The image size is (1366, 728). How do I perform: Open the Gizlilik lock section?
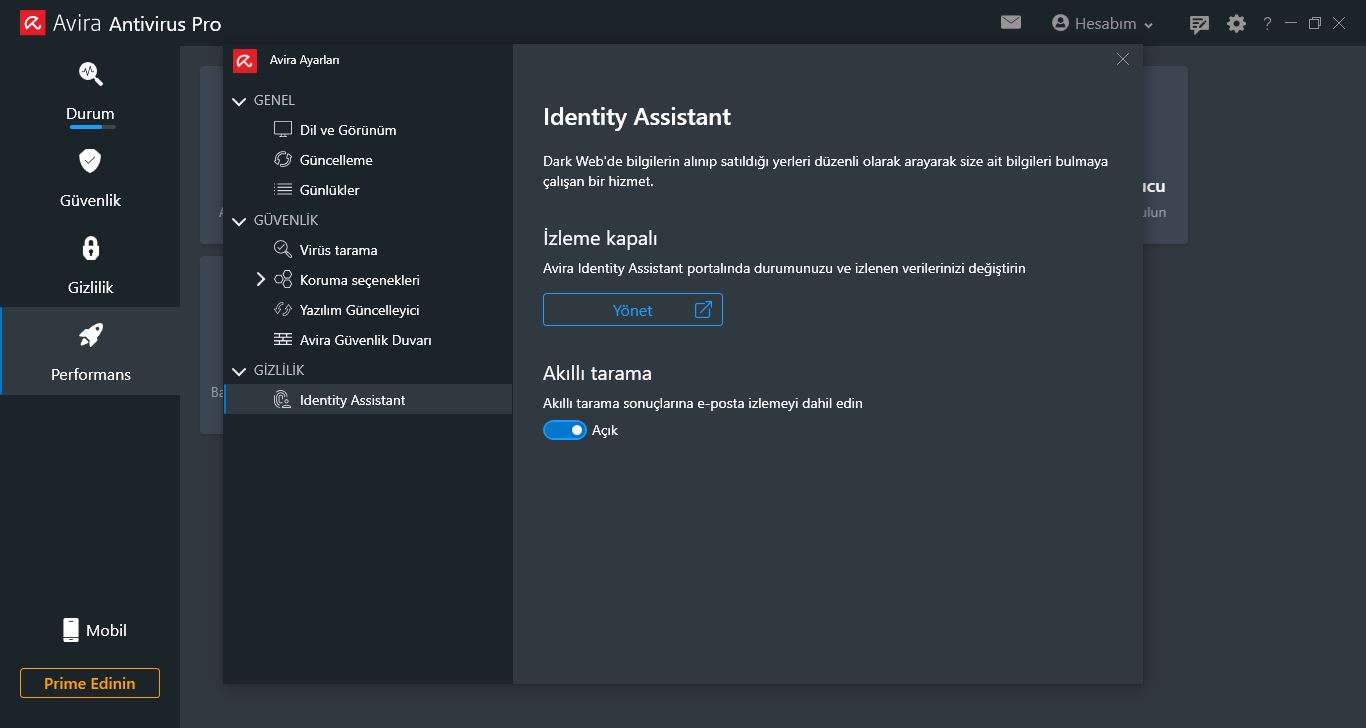pos(90,265)
